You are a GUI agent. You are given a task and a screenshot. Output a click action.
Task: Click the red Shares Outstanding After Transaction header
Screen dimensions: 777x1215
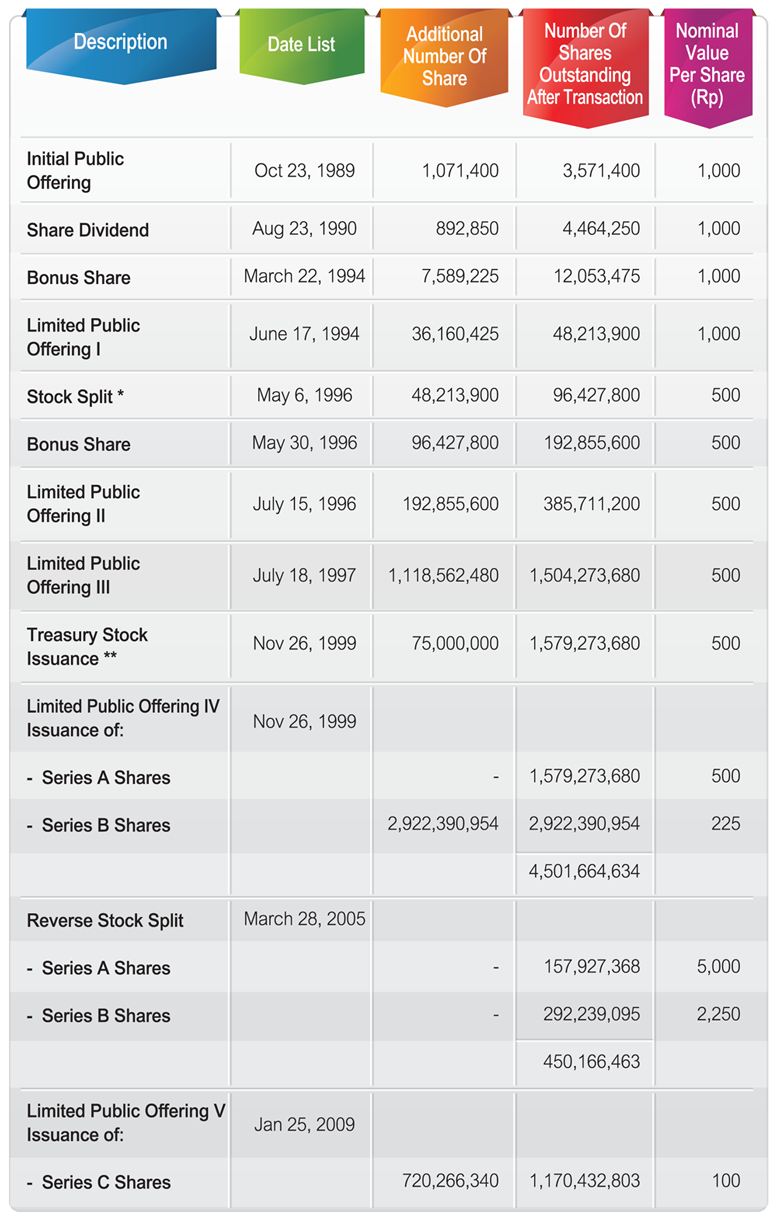(585, 65)
